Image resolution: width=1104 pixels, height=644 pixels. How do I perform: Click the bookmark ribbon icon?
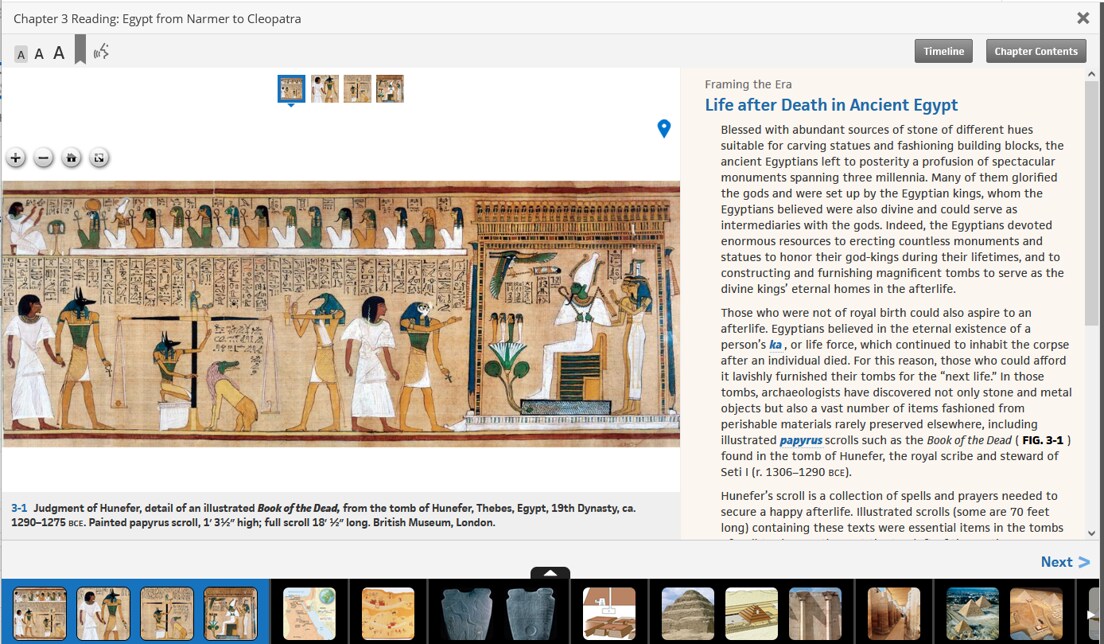(79, 52)
